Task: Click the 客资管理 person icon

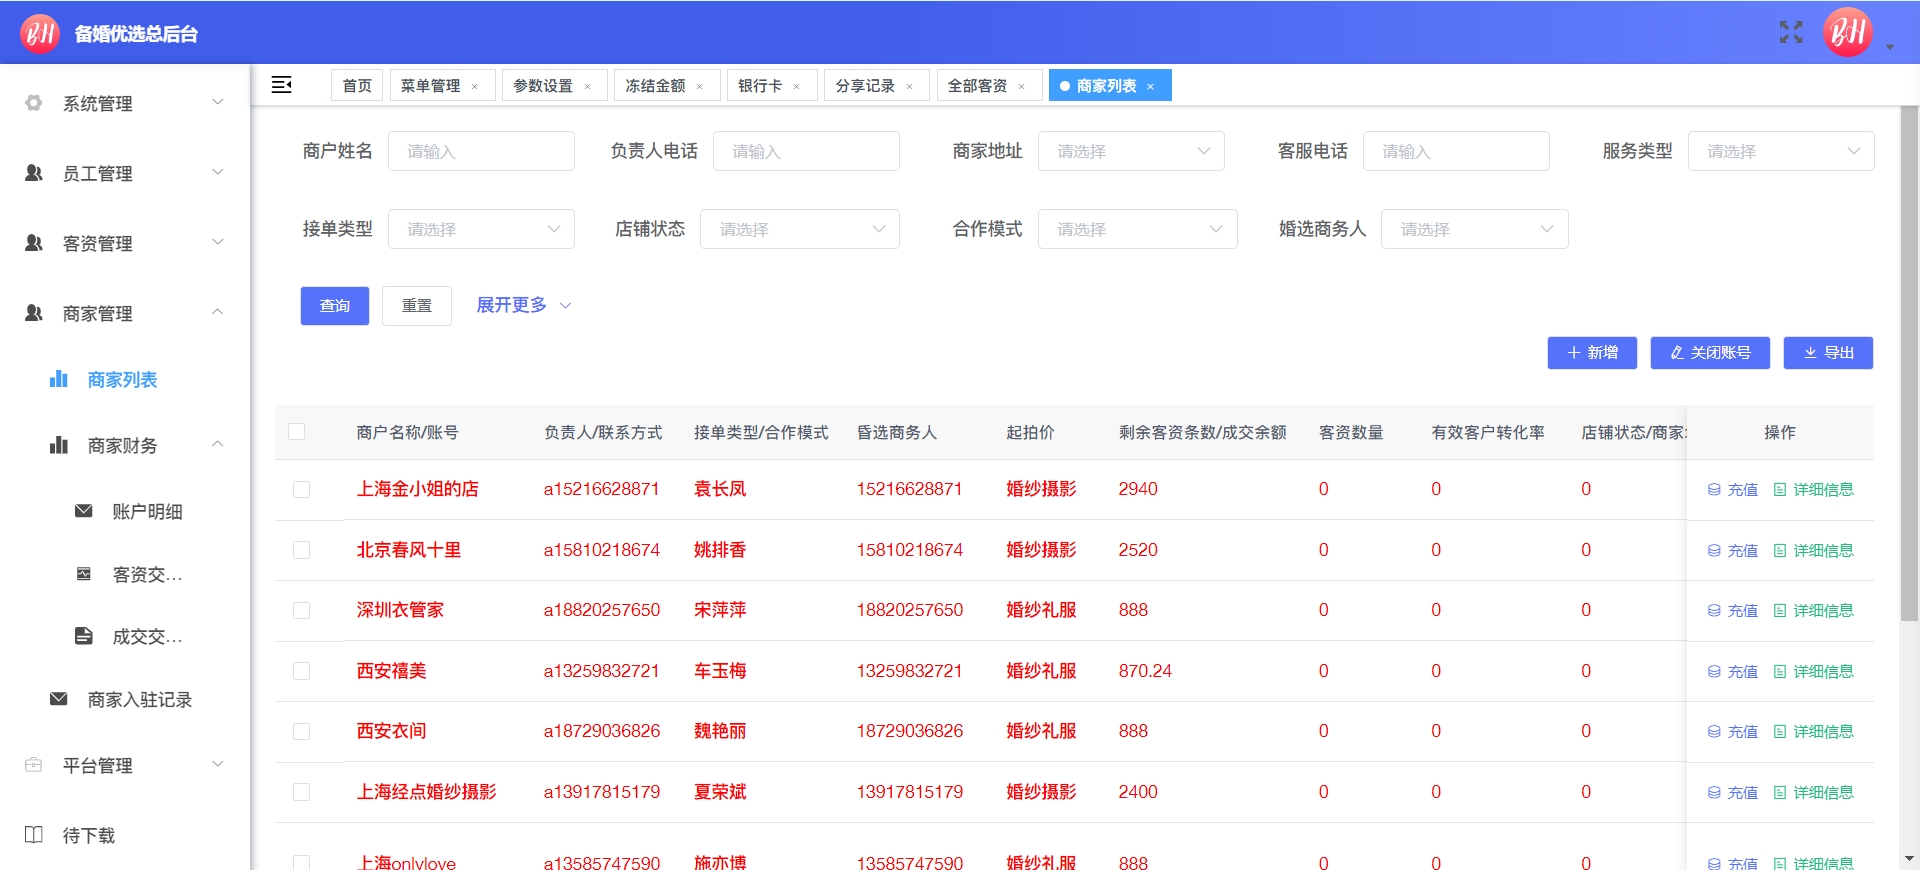Action: point(34,243)
